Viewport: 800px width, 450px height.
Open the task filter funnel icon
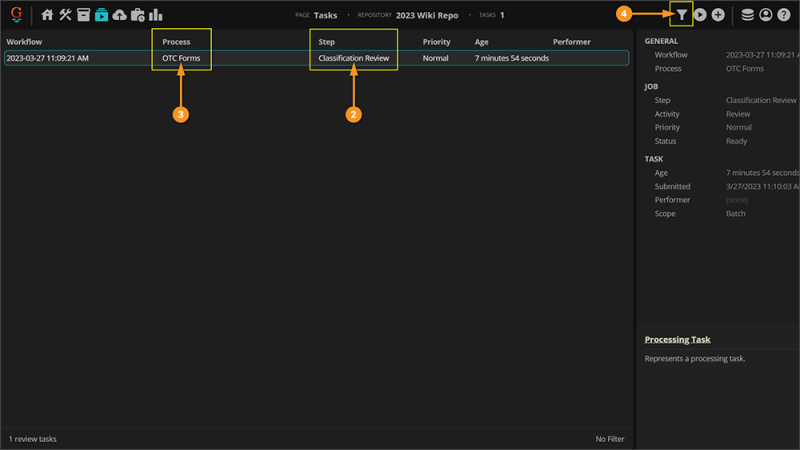(682, 15)
